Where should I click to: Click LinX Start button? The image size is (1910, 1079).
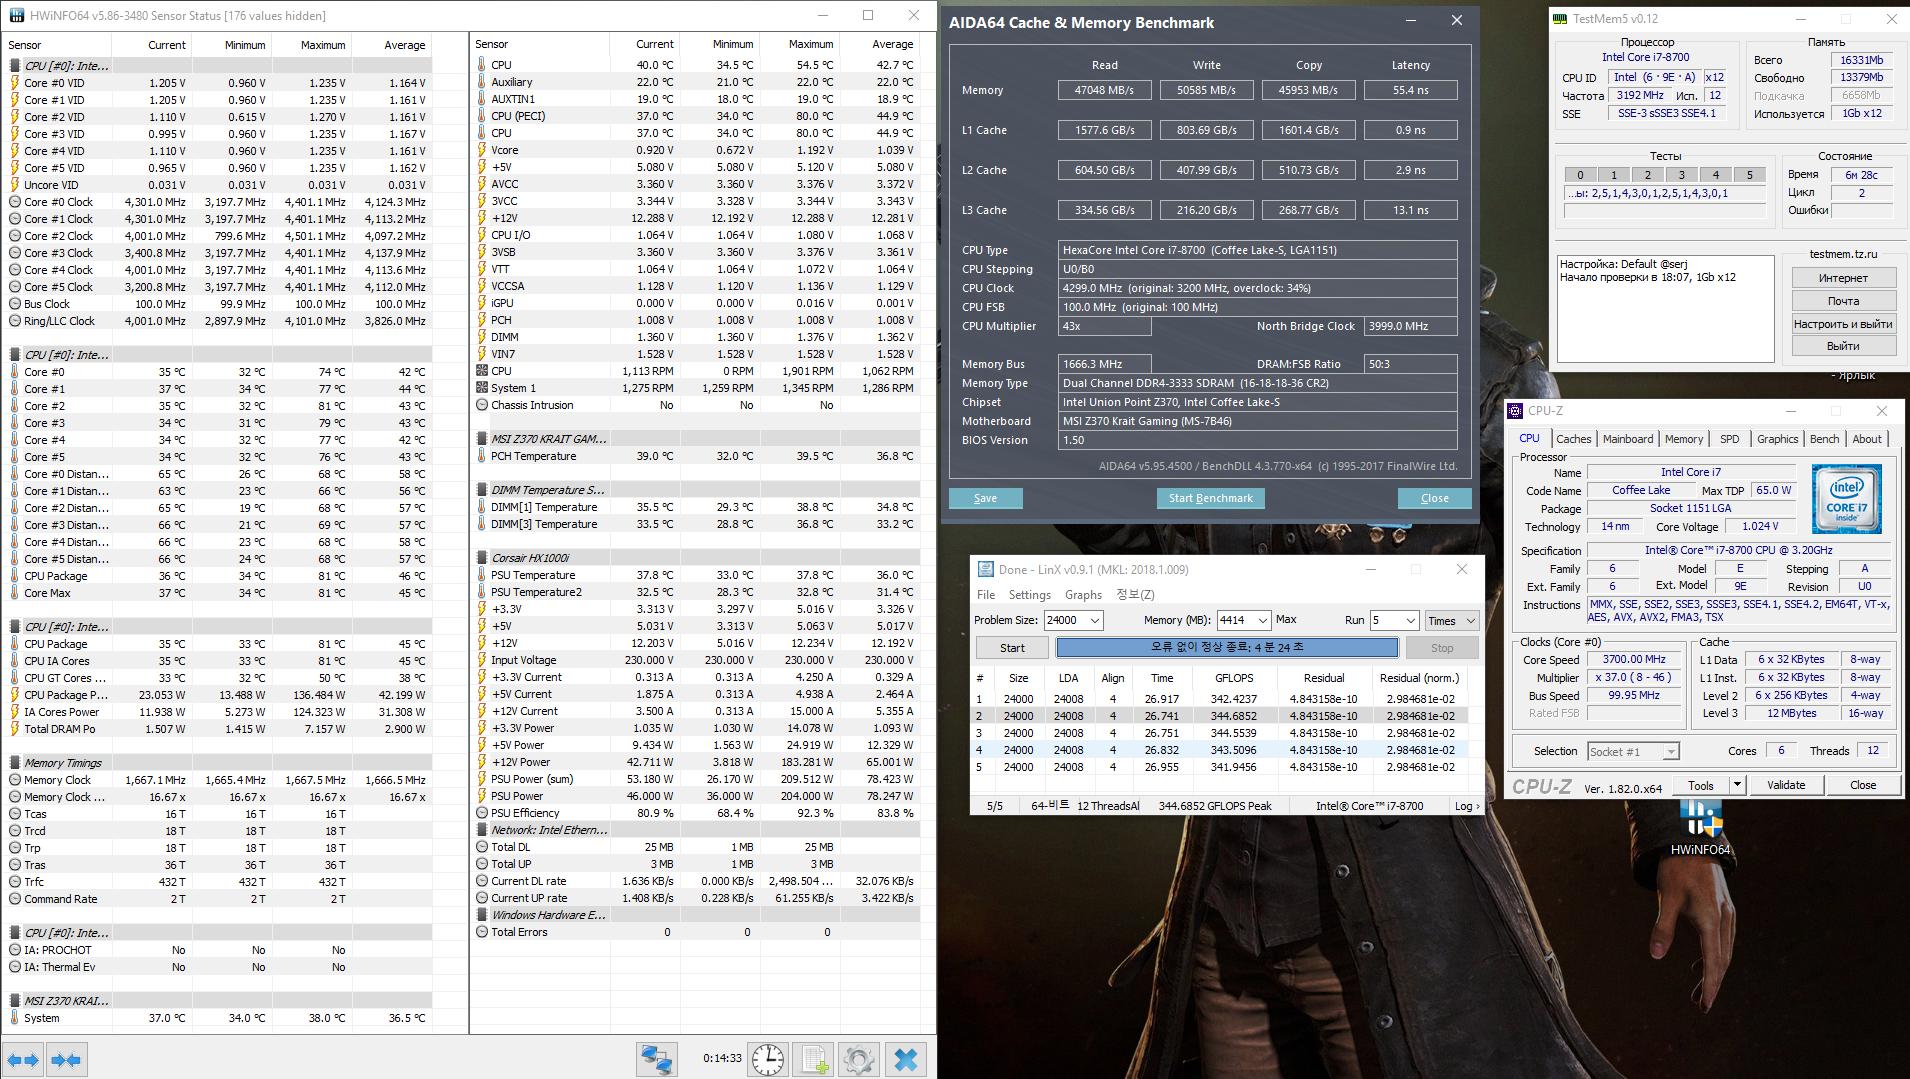tap(1012, 648)
